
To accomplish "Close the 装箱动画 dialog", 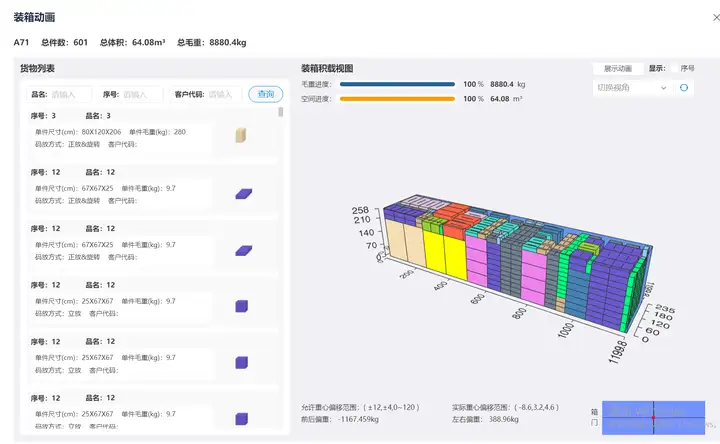I will click(x=716, y=17).
